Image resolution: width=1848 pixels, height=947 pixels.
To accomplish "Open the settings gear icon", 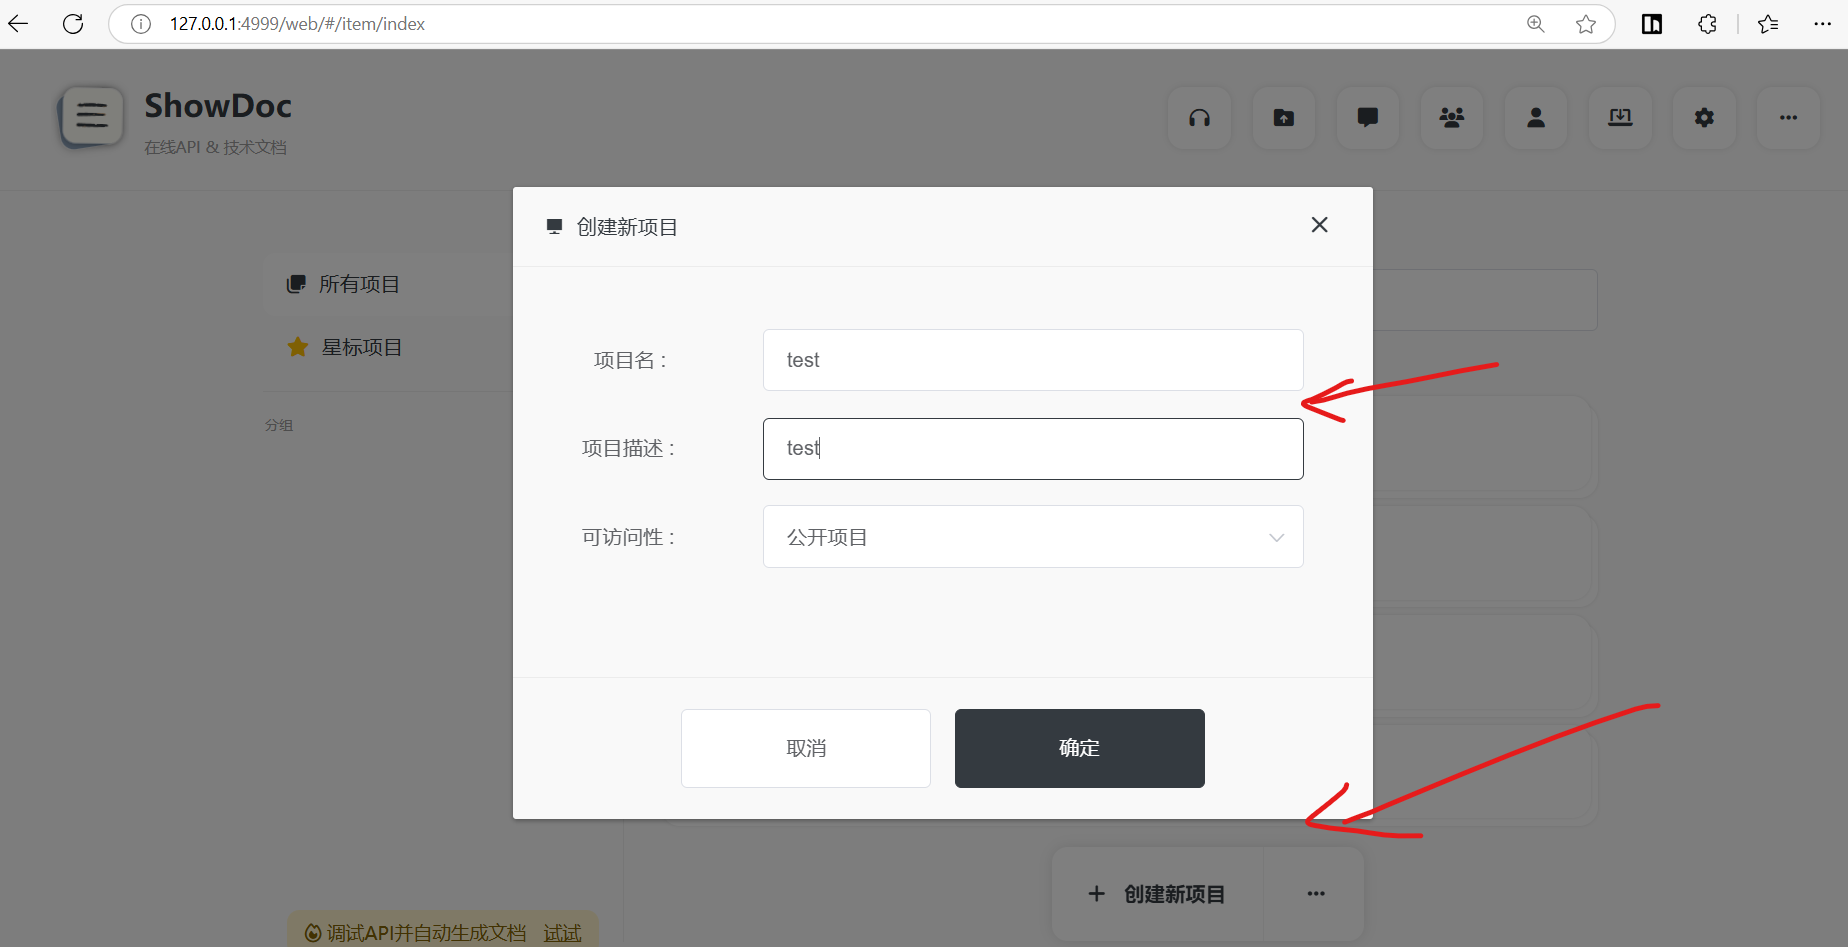I will point(1703,118).
